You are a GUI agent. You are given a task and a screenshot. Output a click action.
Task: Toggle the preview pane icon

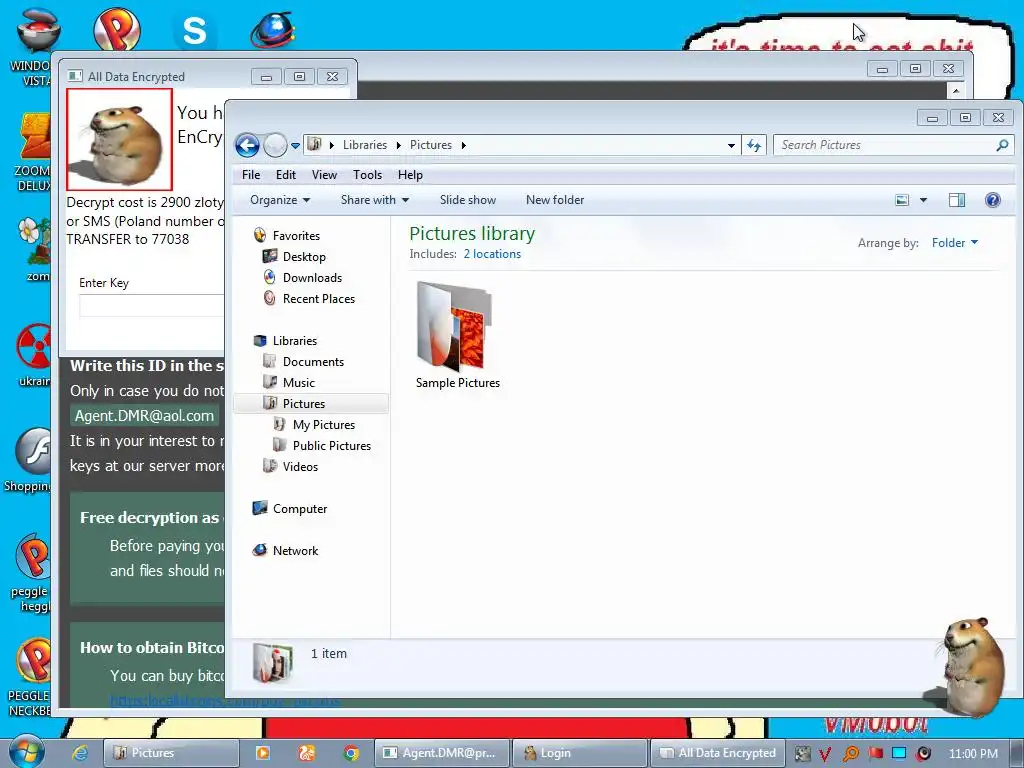(957, 200)
